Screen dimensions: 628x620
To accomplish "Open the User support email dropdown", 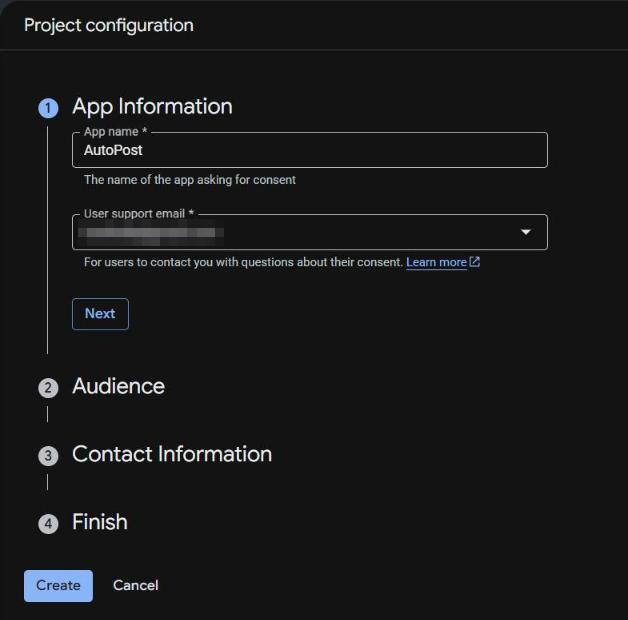I will click(x=310, y=232).
